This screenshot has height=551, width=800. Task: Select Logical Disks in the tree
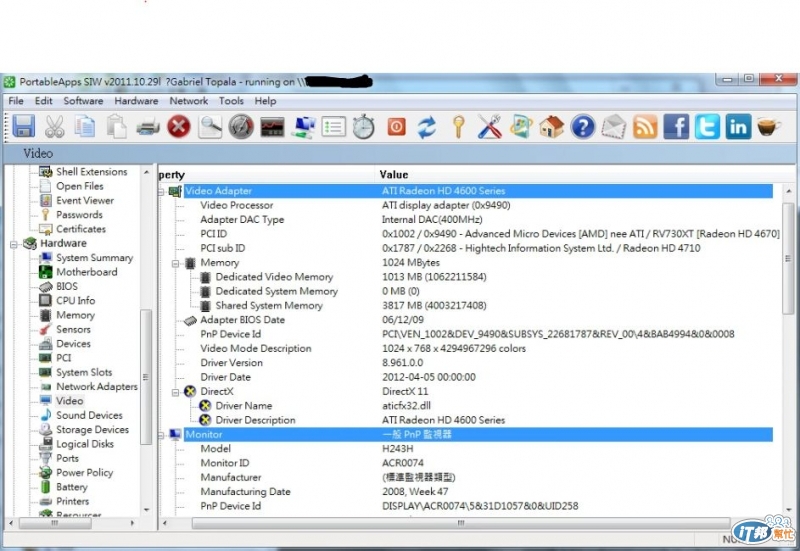[x=85, y=443]
